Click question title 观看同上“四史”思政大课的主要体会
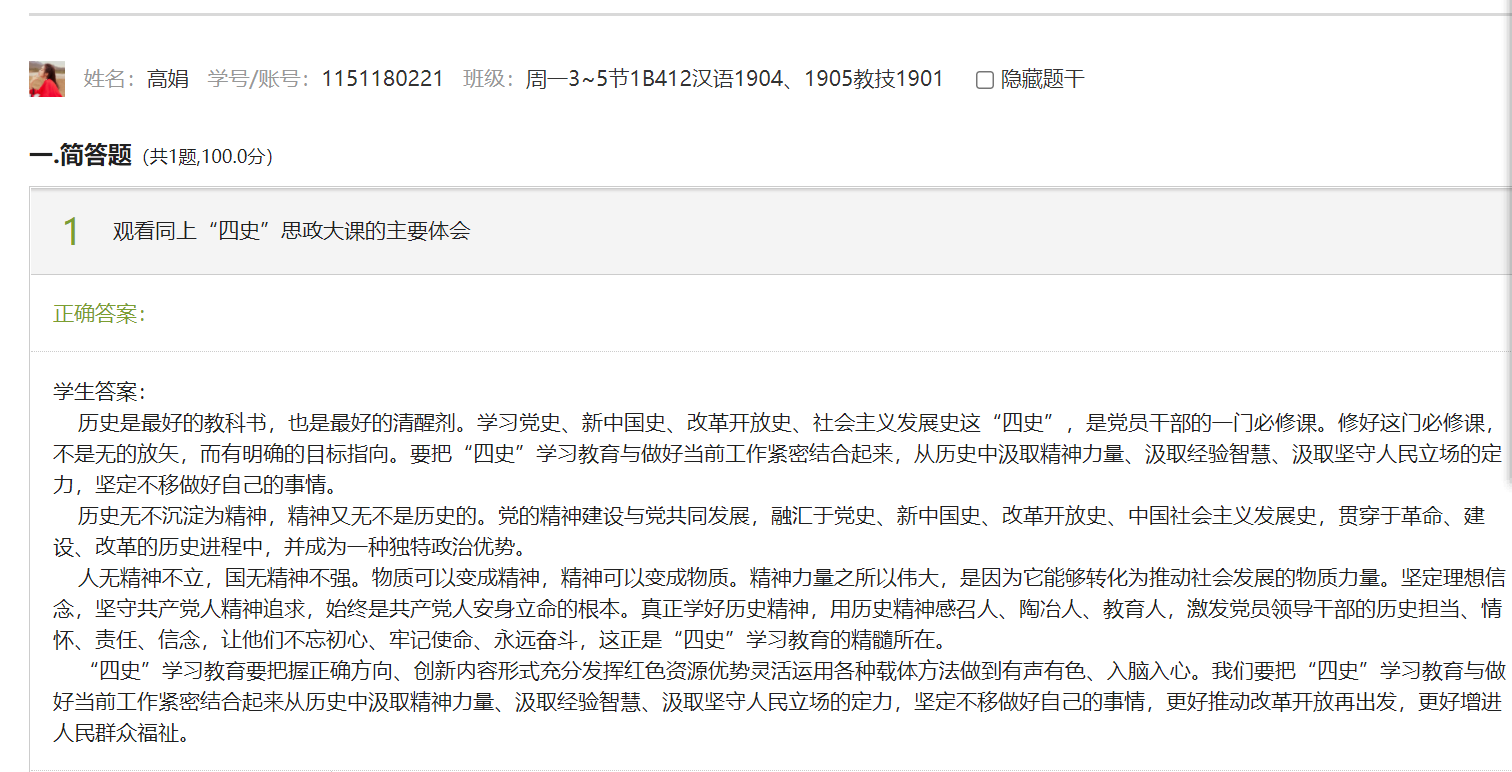 291,232
